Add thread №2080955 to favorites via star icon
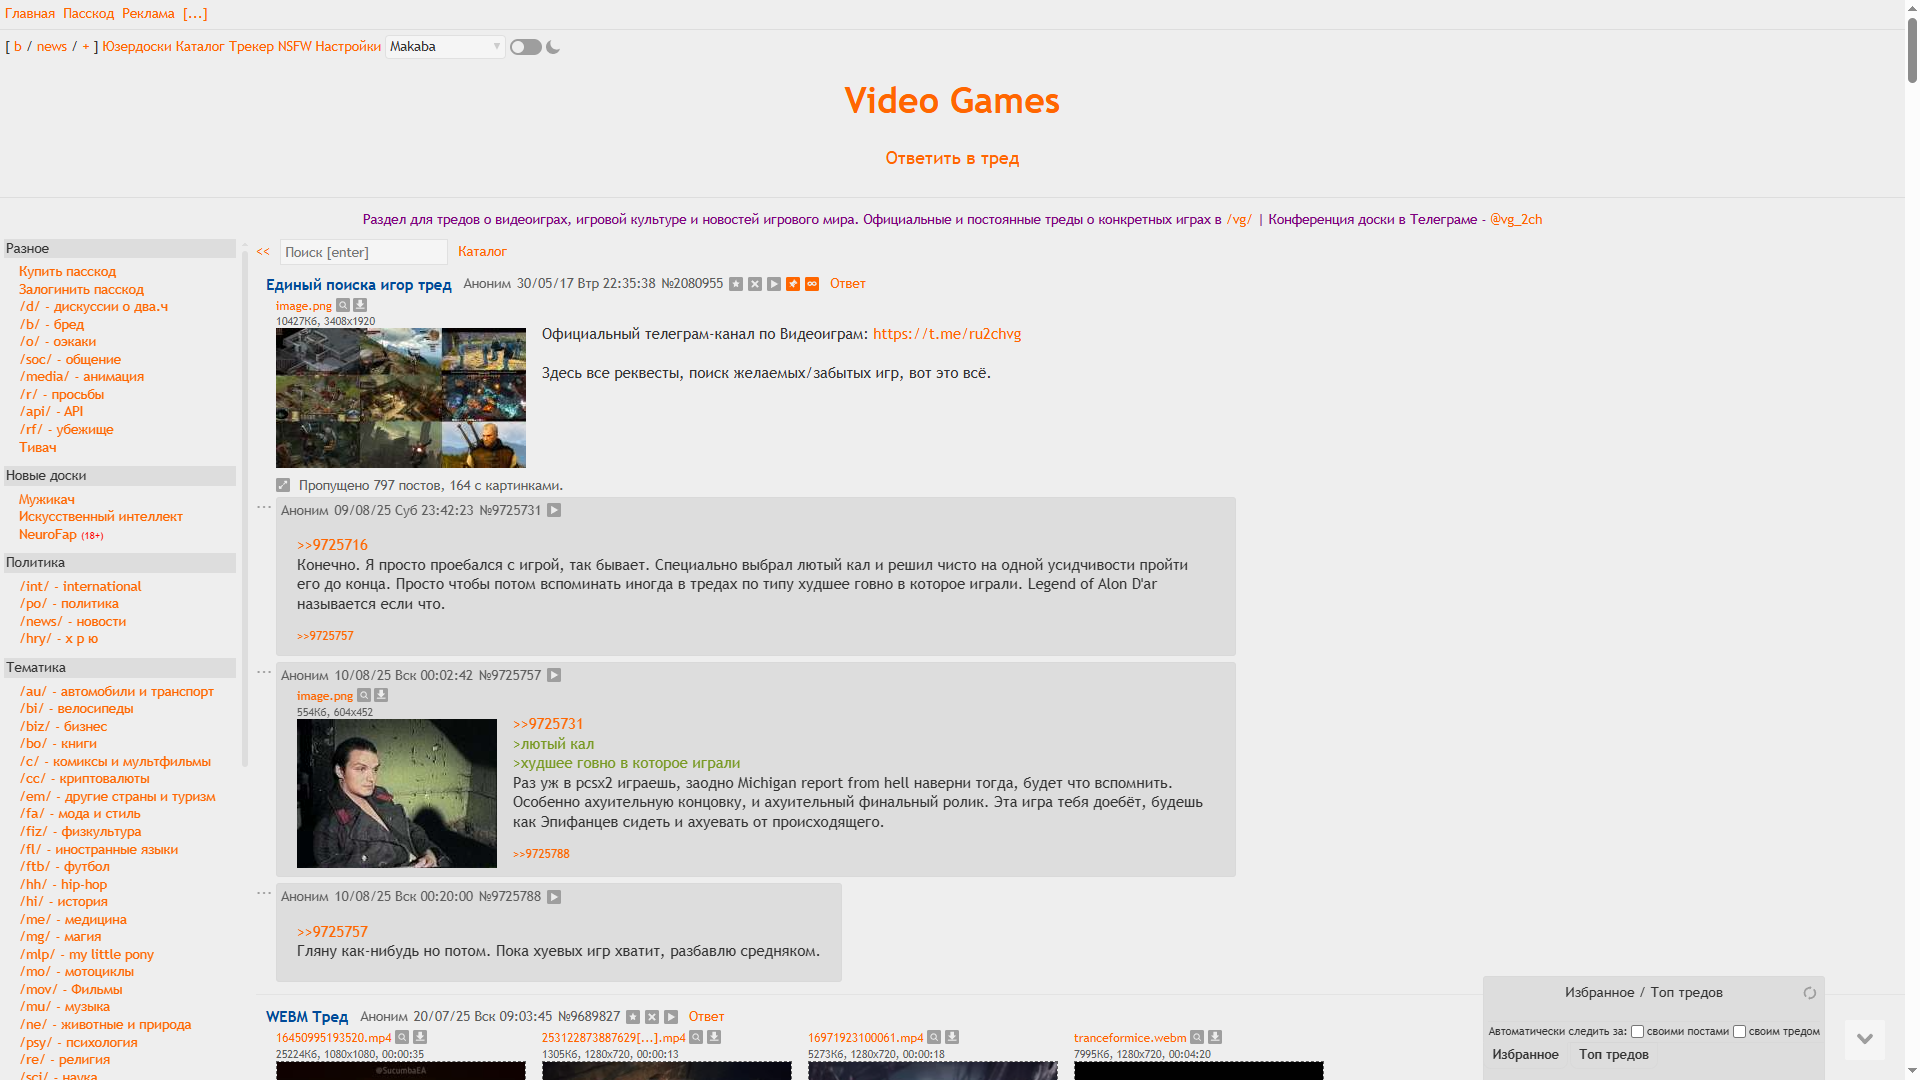Viewport: 1920px width, 1080px height. [x=736, y=284]
